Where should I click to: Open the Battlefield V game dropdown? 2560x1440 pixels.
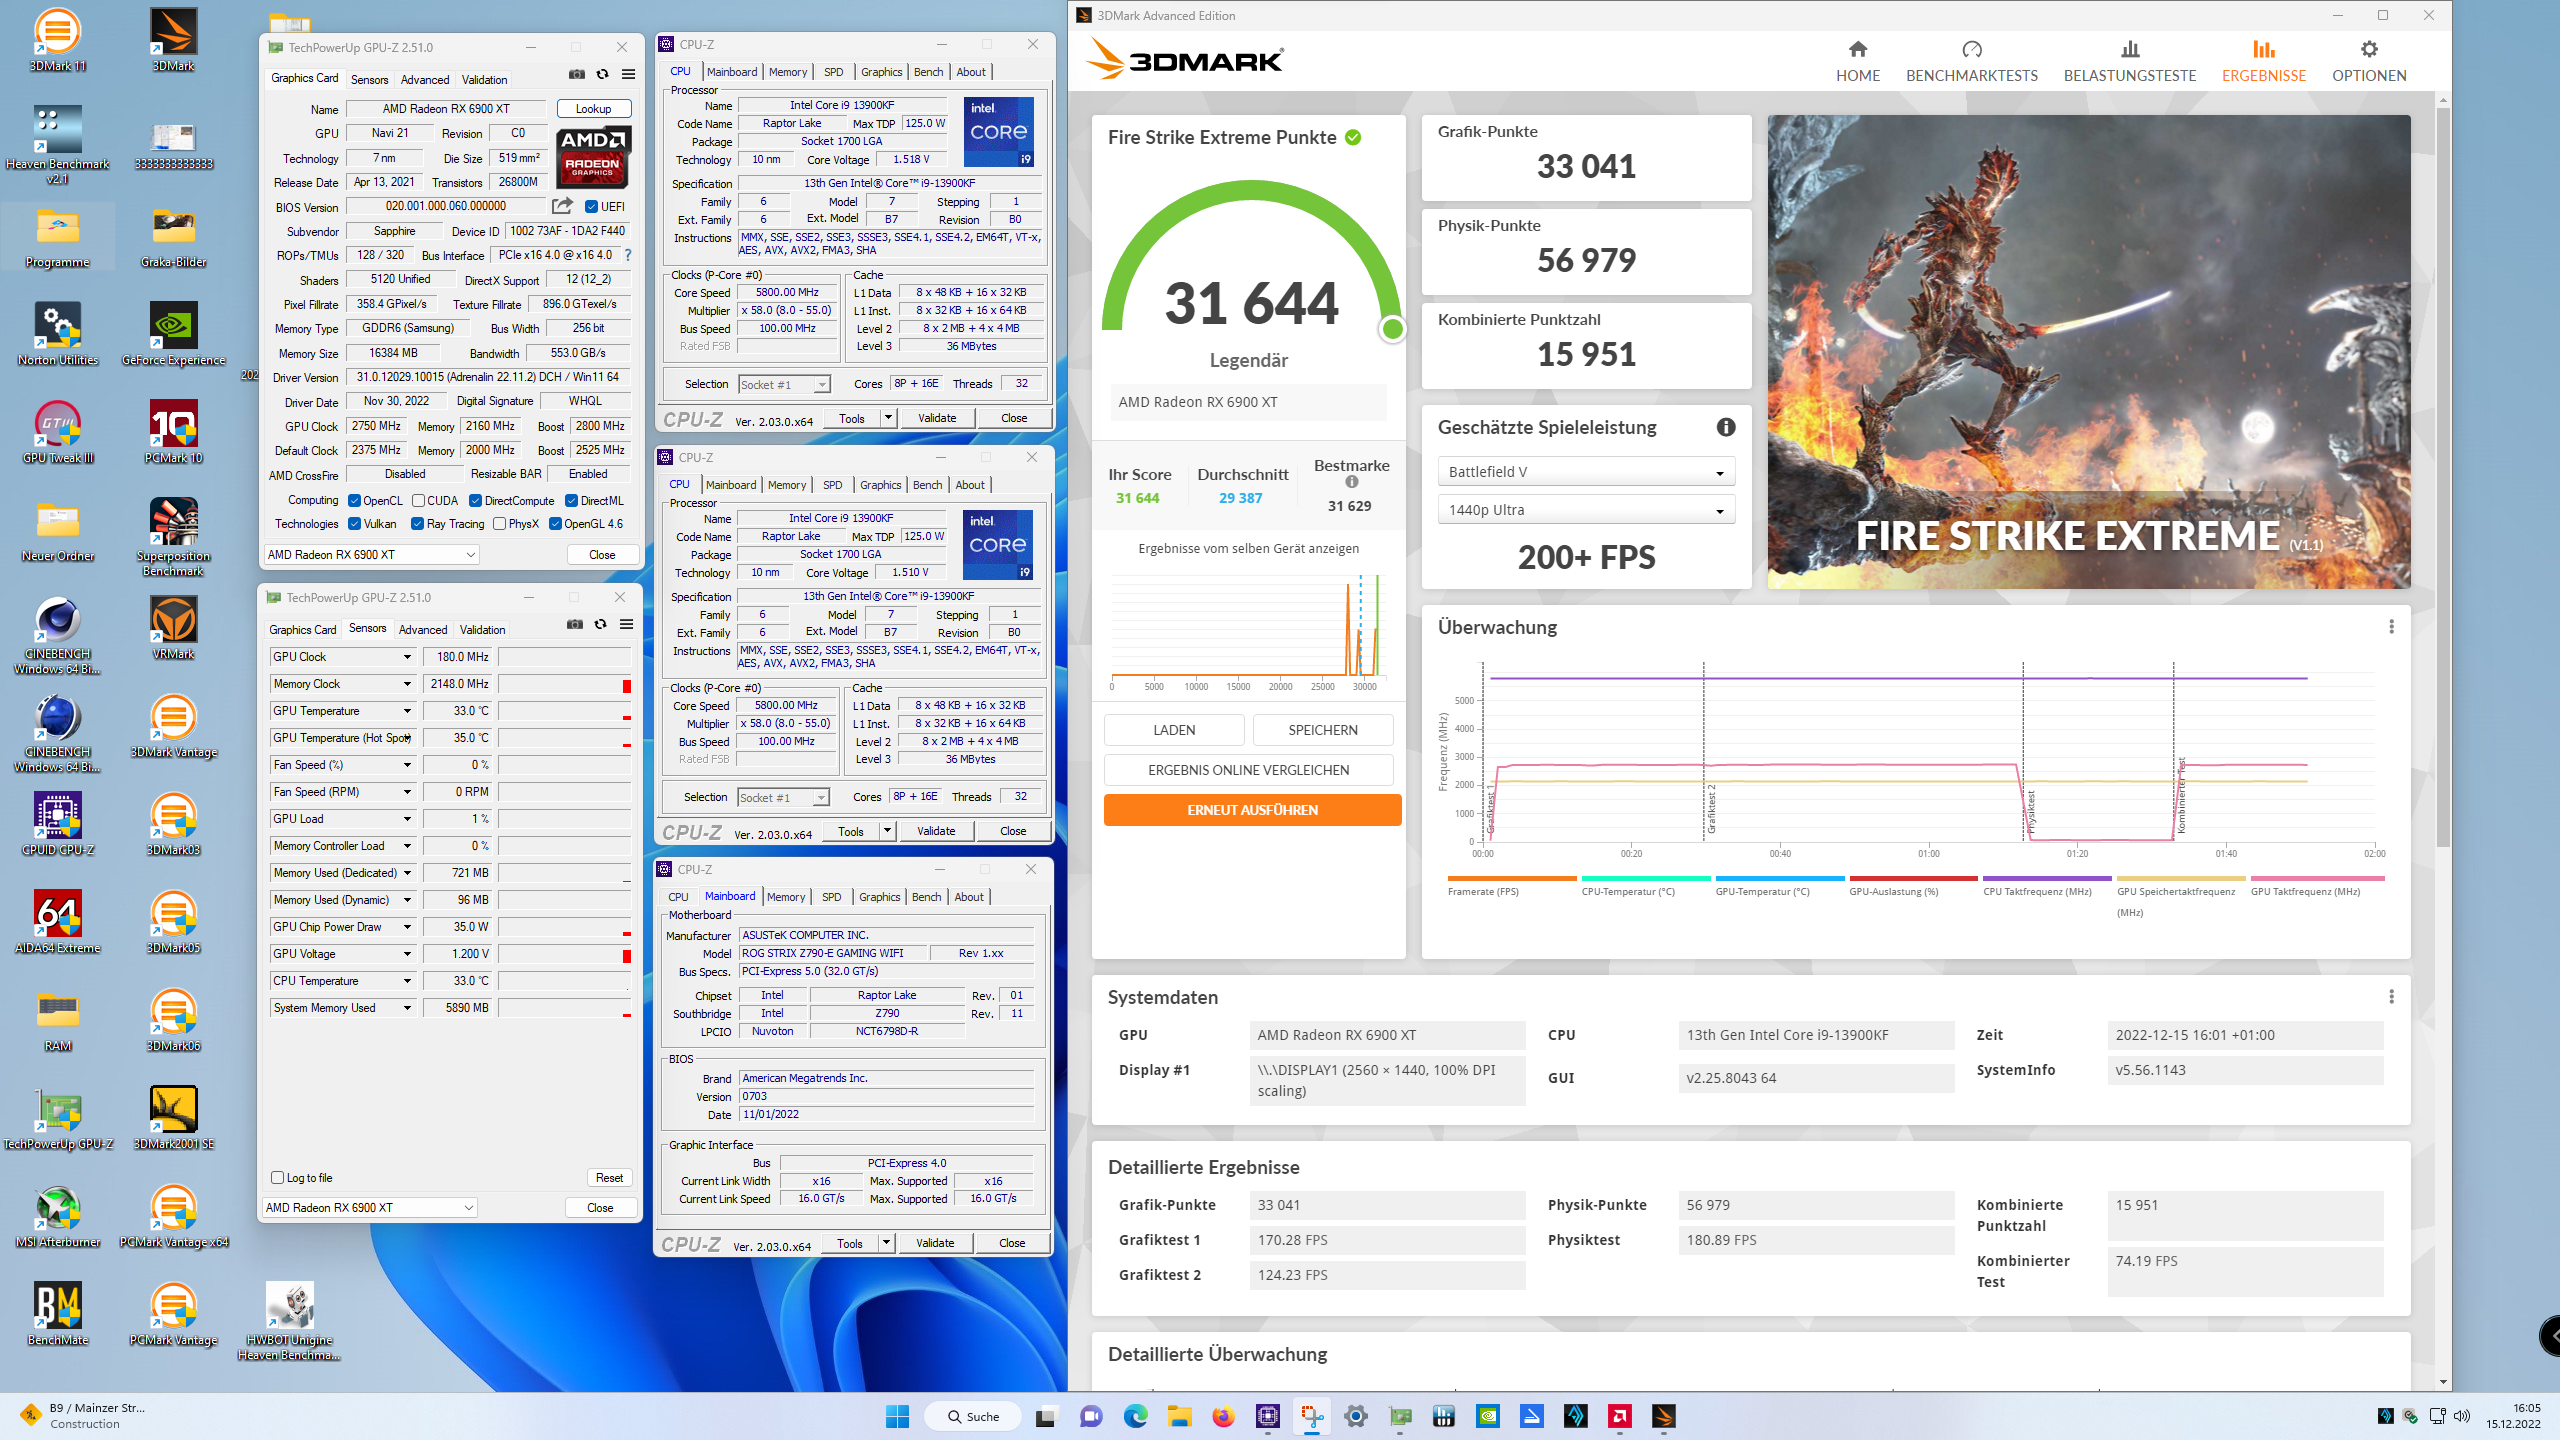[1586, 472]
